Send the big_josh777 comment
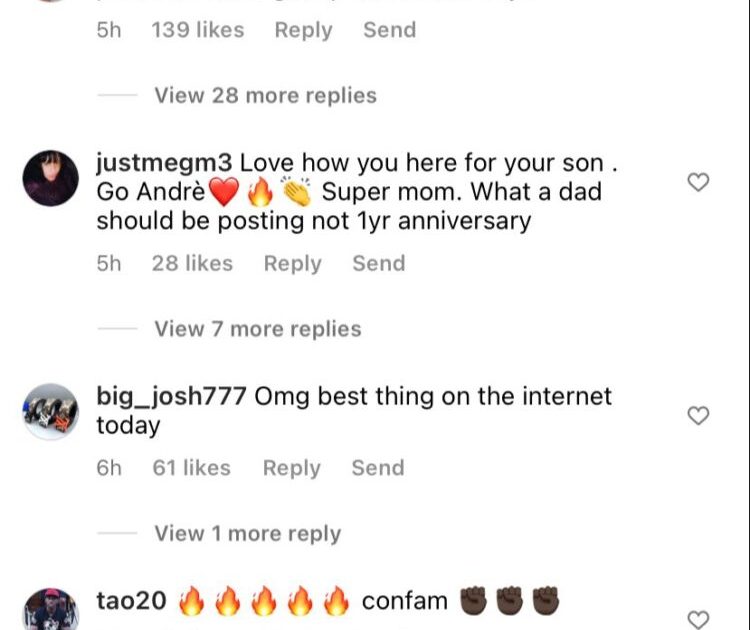 coord(377,468)
